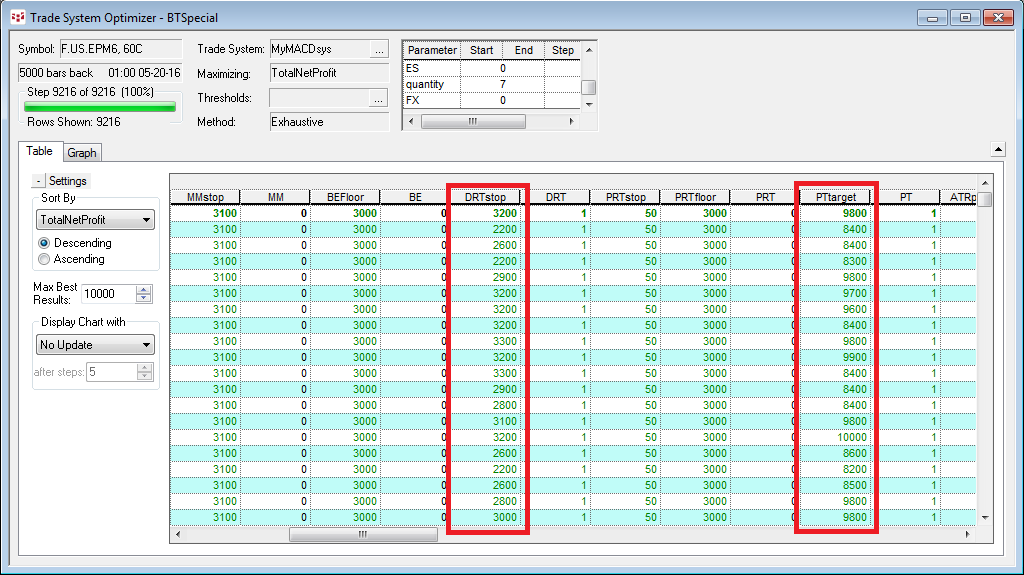
Task: Click the PTtarget cell showing 8200
Action: click(x=836, y=469)
